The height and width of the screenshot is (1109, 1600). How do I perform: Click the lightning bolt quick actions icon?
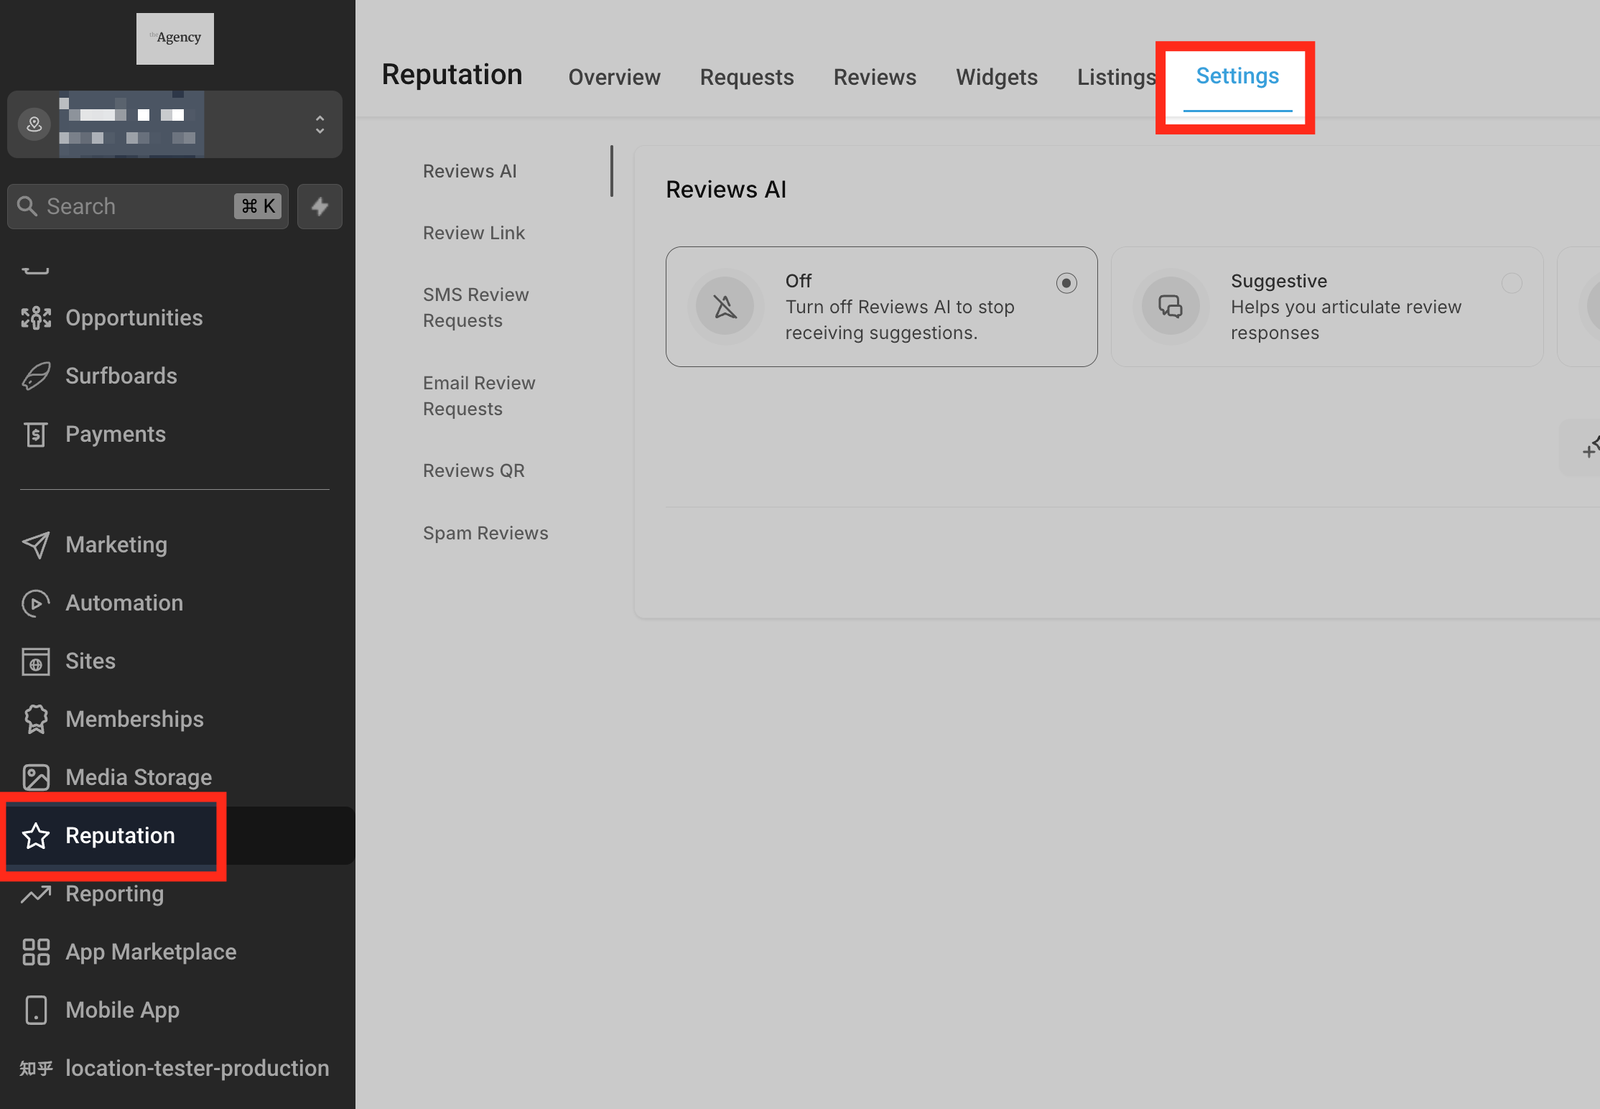(320, 206)
